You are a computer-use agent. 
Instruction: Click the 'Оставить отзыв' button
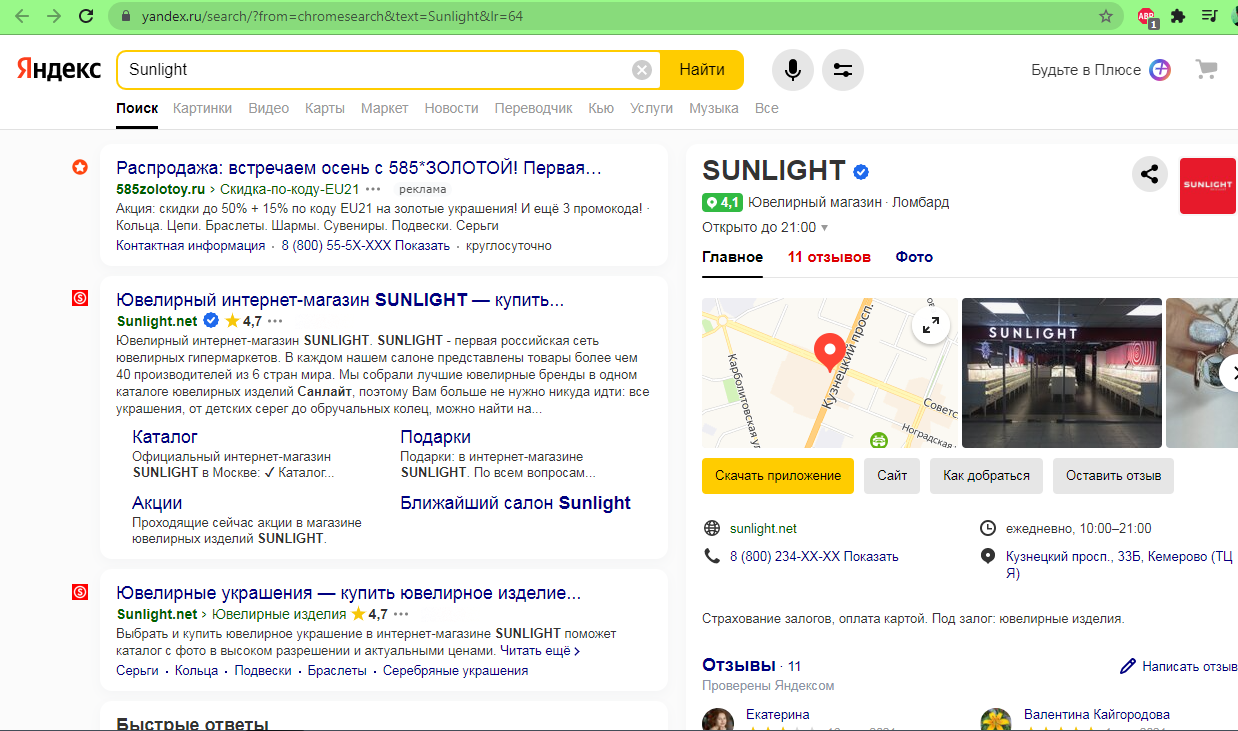(x=1113, y=476)
